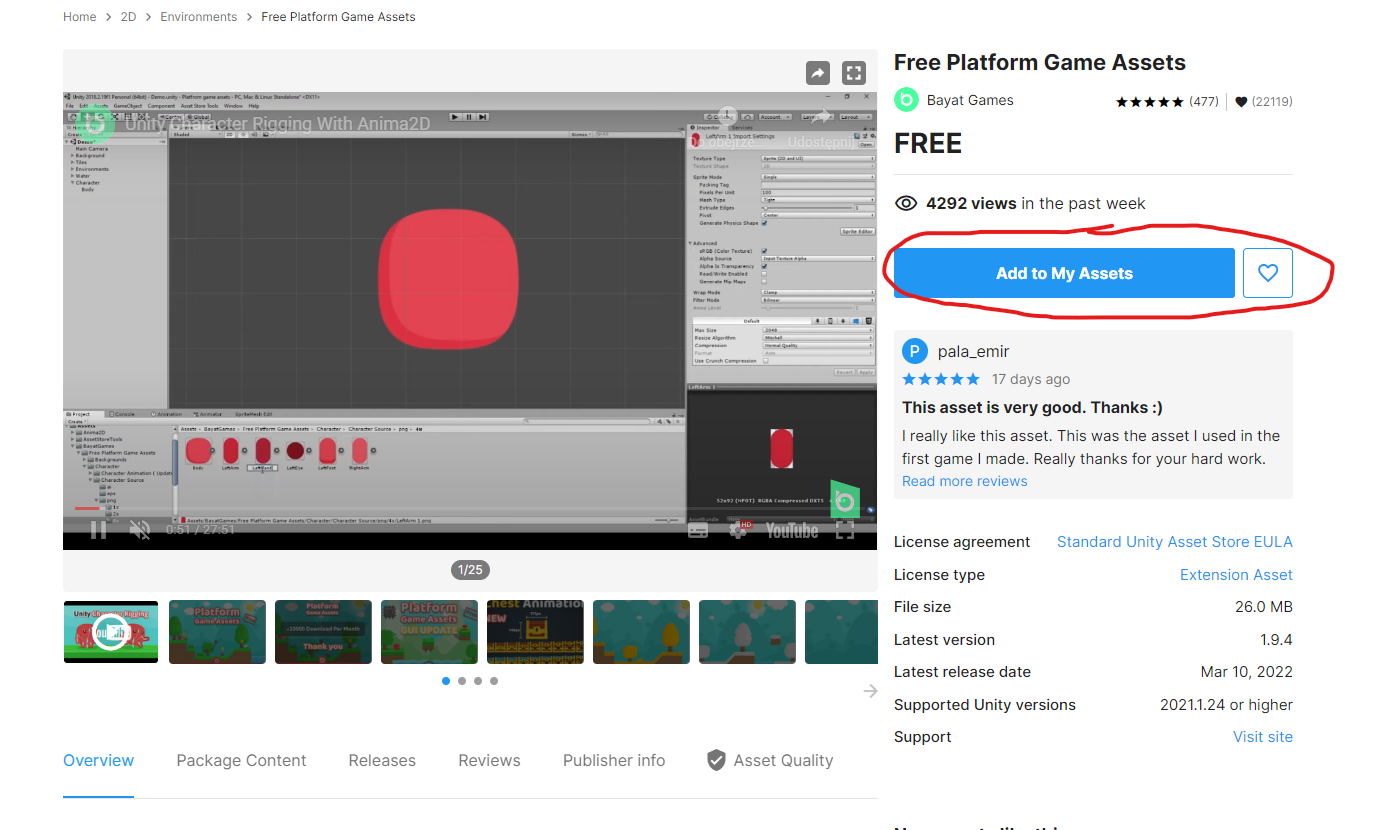Select the GUI UPDATE thumbnail
1379x830 pixels.
click(429, 631)
